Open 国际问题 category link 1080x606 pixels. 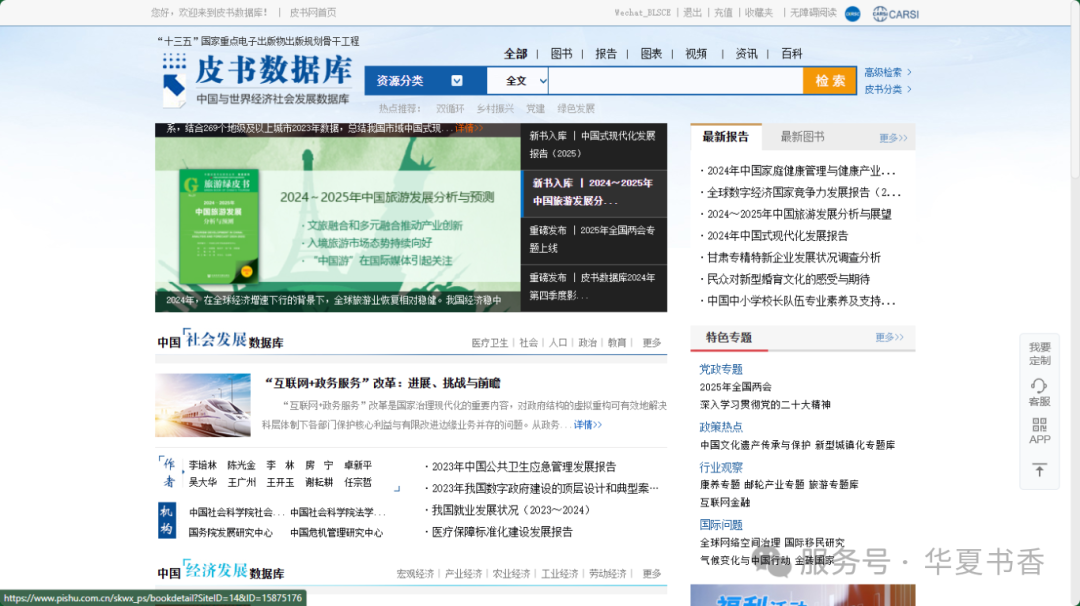coord(721,525)
